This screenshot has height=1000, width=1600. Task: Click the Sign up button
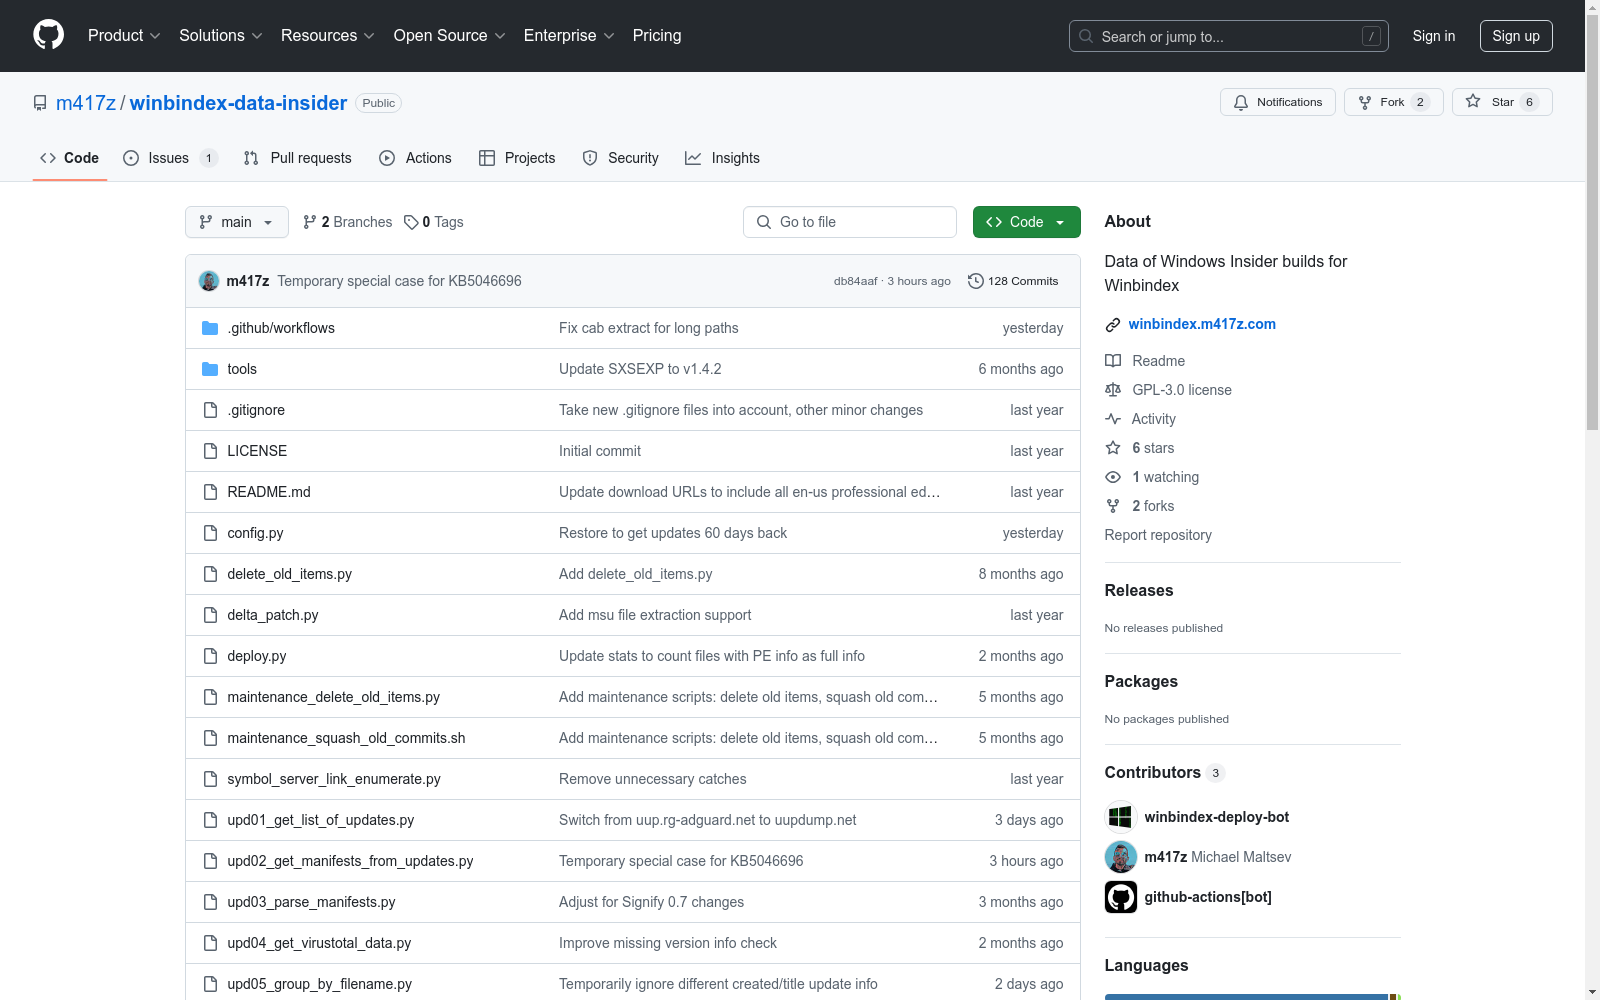coord(1516,36)
